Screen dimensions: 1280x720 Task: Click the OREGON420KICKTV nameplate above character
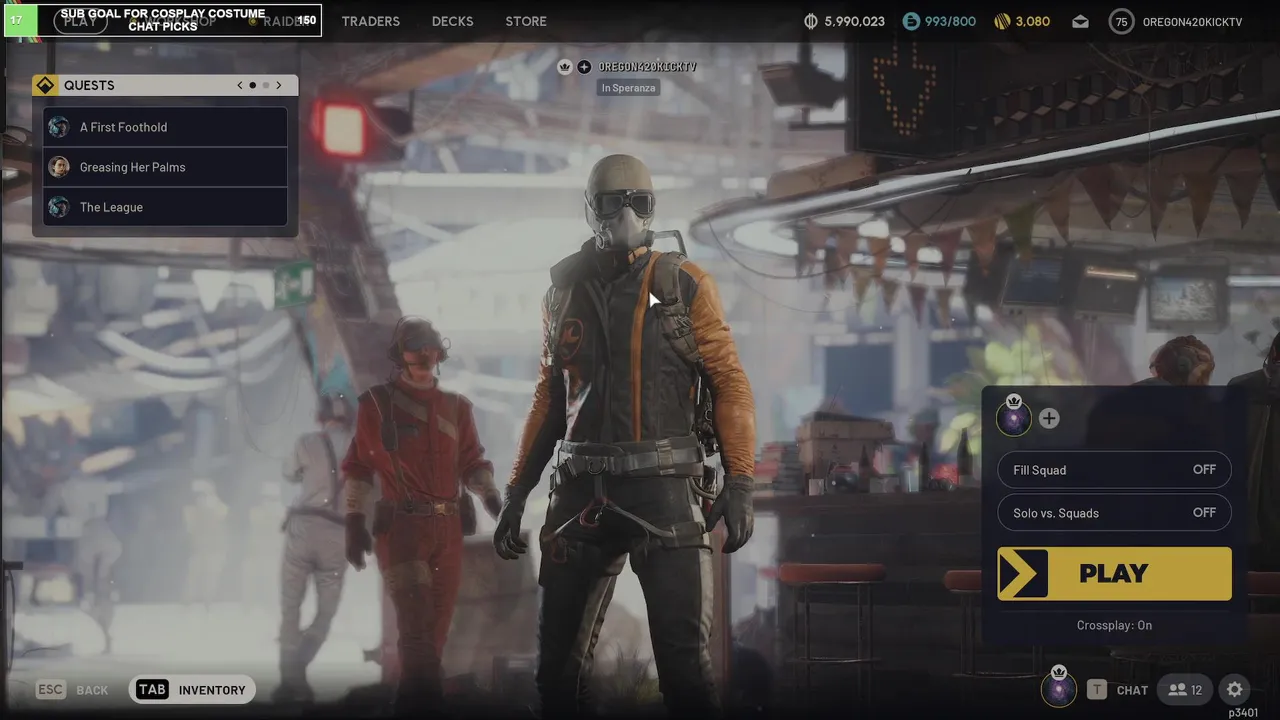[648, 67]
